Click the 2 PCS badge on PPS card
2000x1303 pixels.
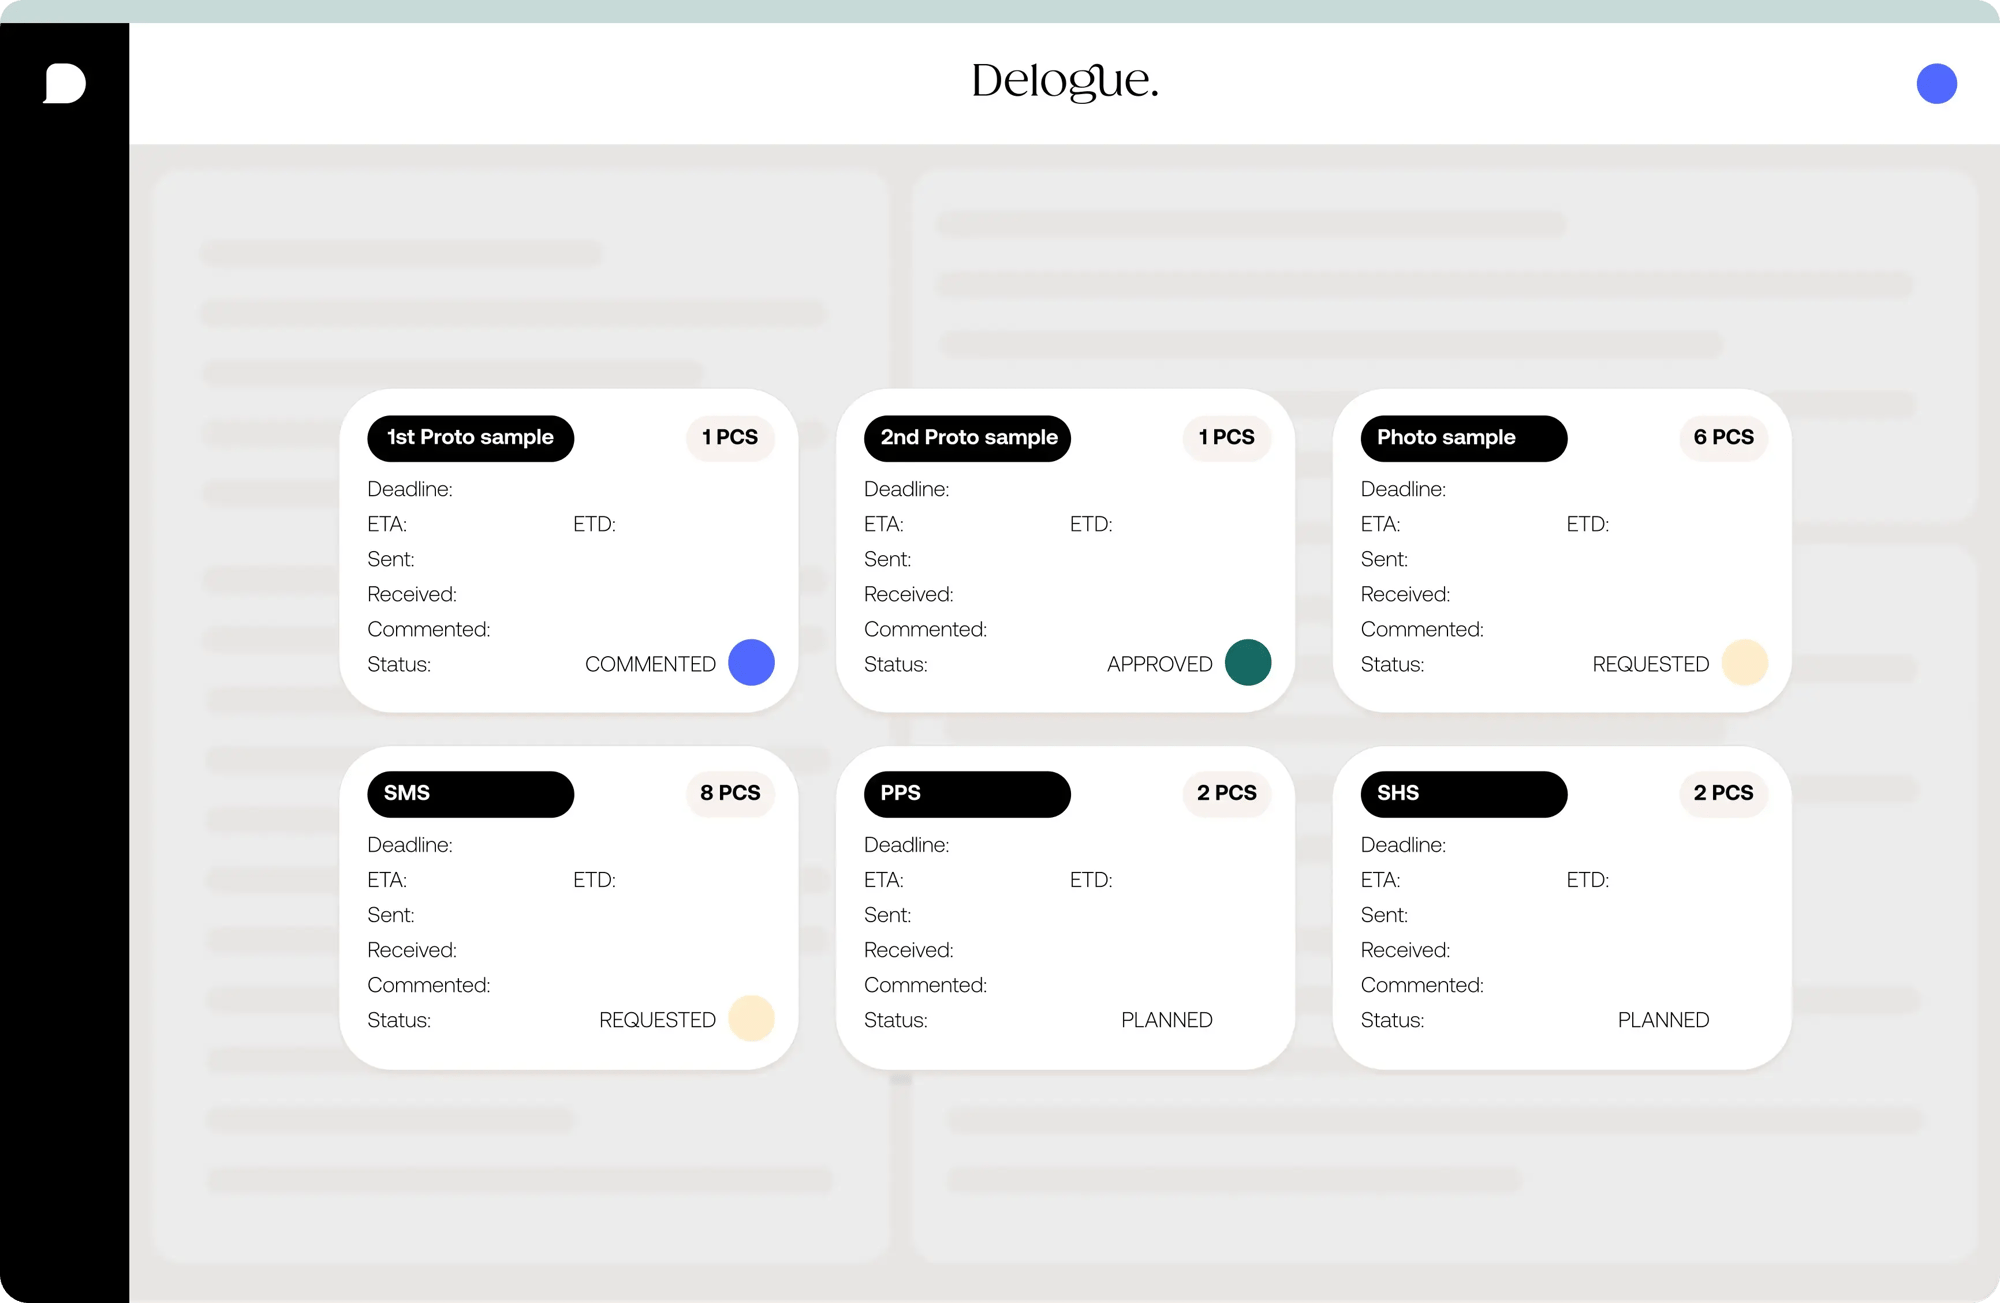click(x=1226, y=793)
